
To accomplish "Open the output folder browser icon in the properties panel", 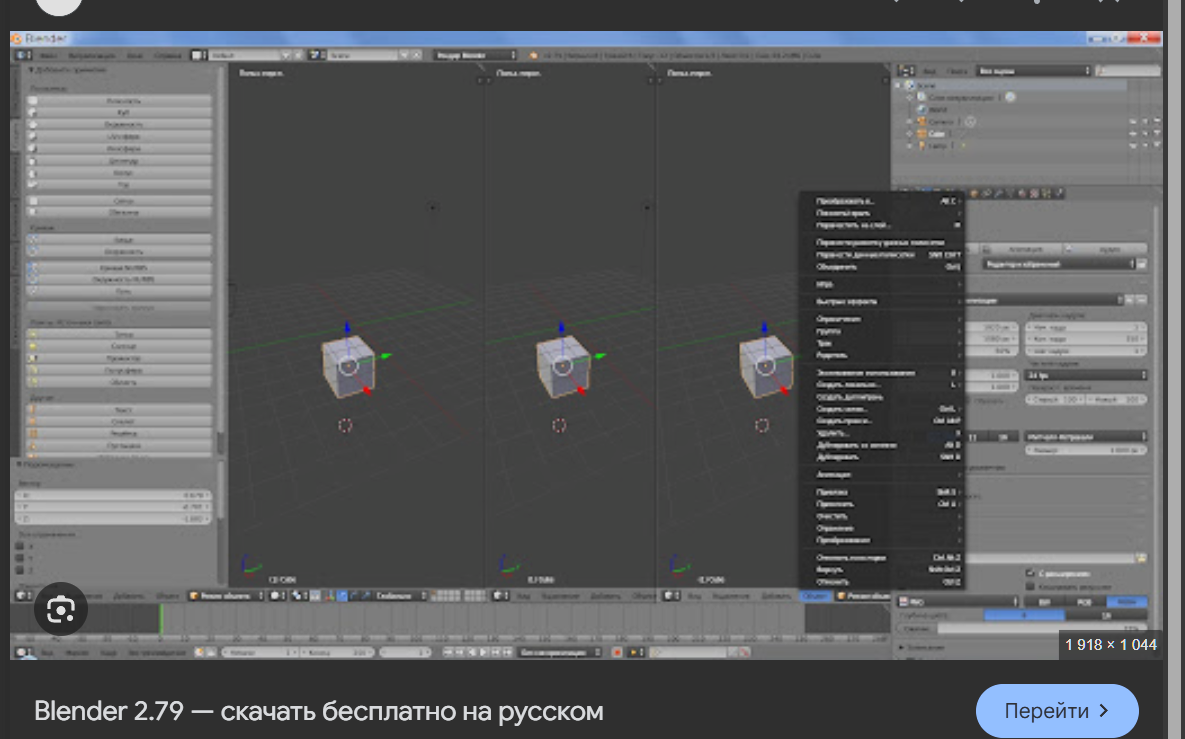I will pos(1141,558).
